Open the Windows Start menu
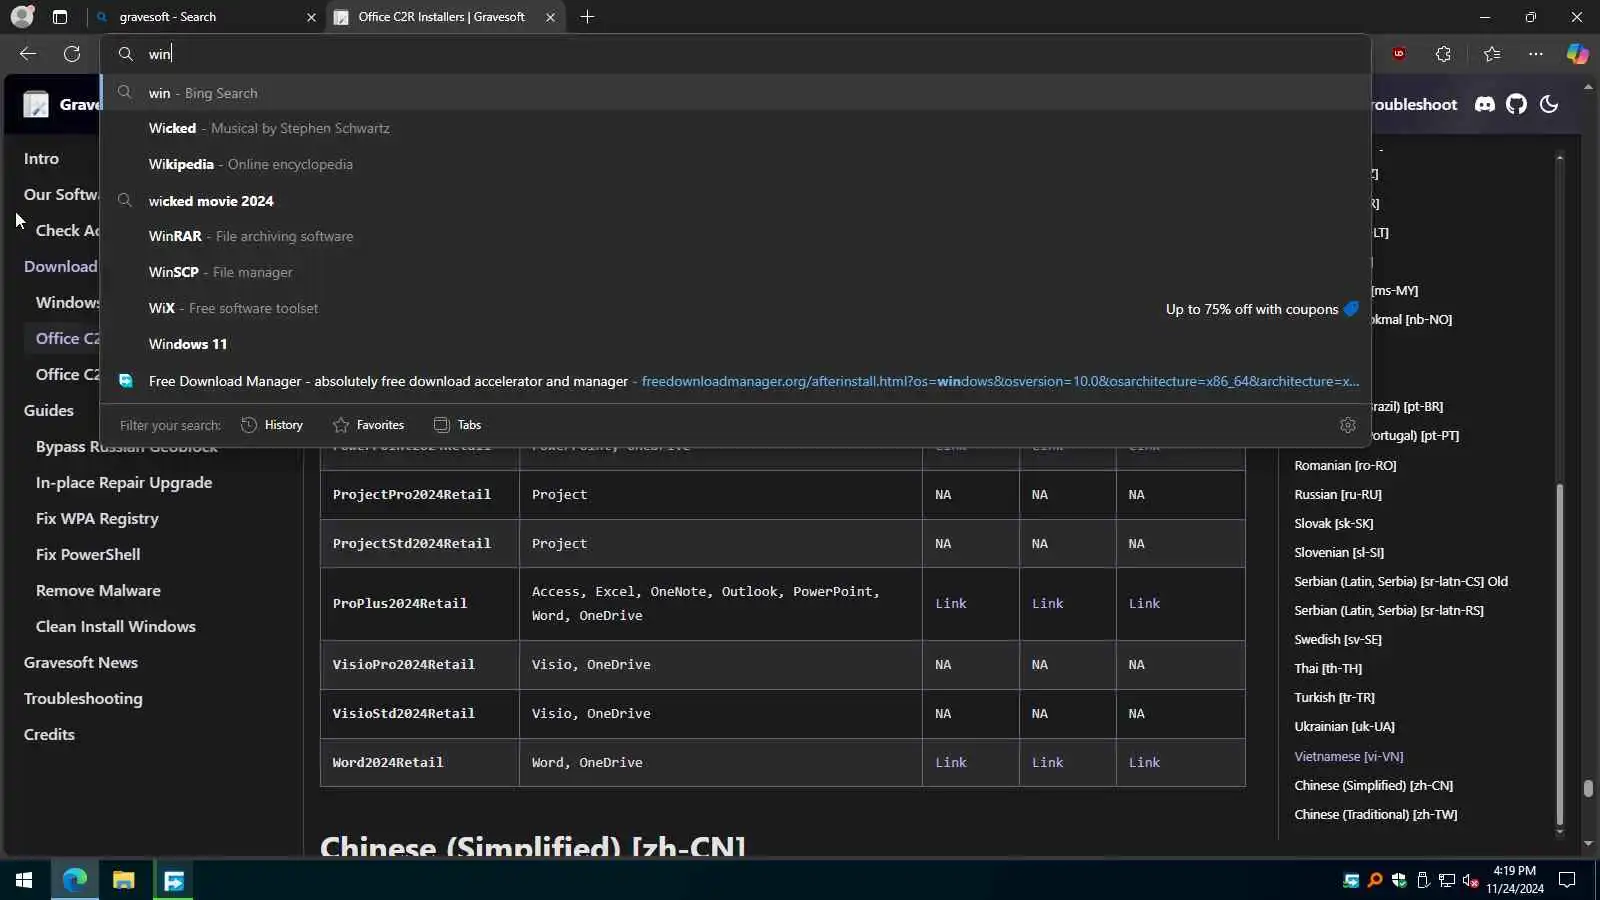This screenshot has width=1600, height=900. point(24,880)
